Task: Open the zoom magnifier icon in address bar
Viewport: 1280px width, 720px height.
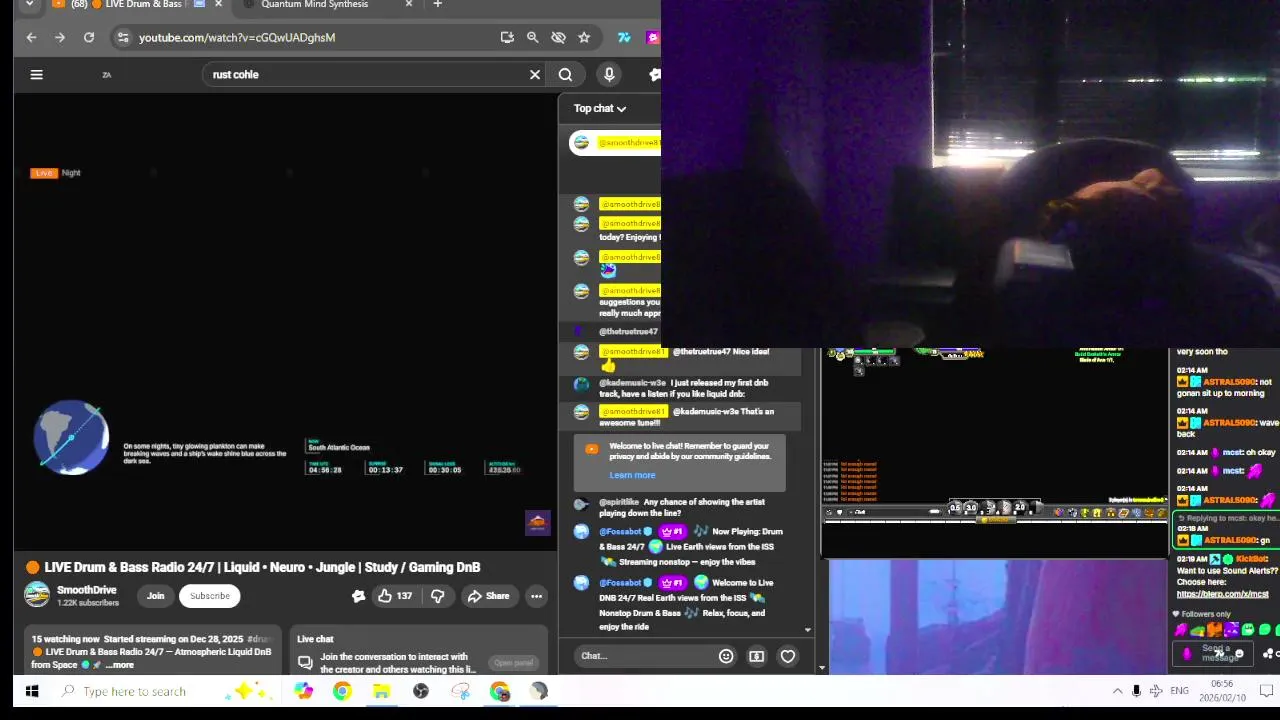Action: (x=533, y=37)
